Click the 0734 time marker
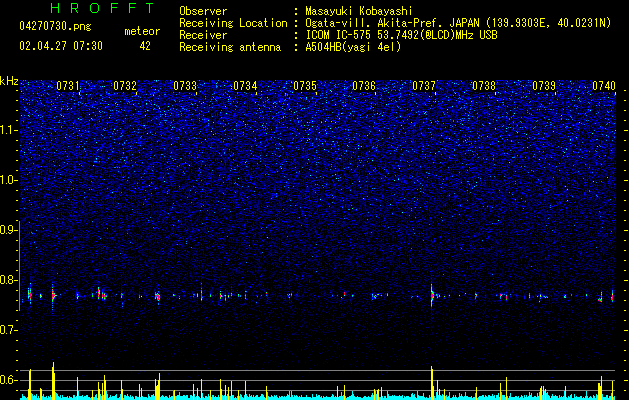 (245, 86)
